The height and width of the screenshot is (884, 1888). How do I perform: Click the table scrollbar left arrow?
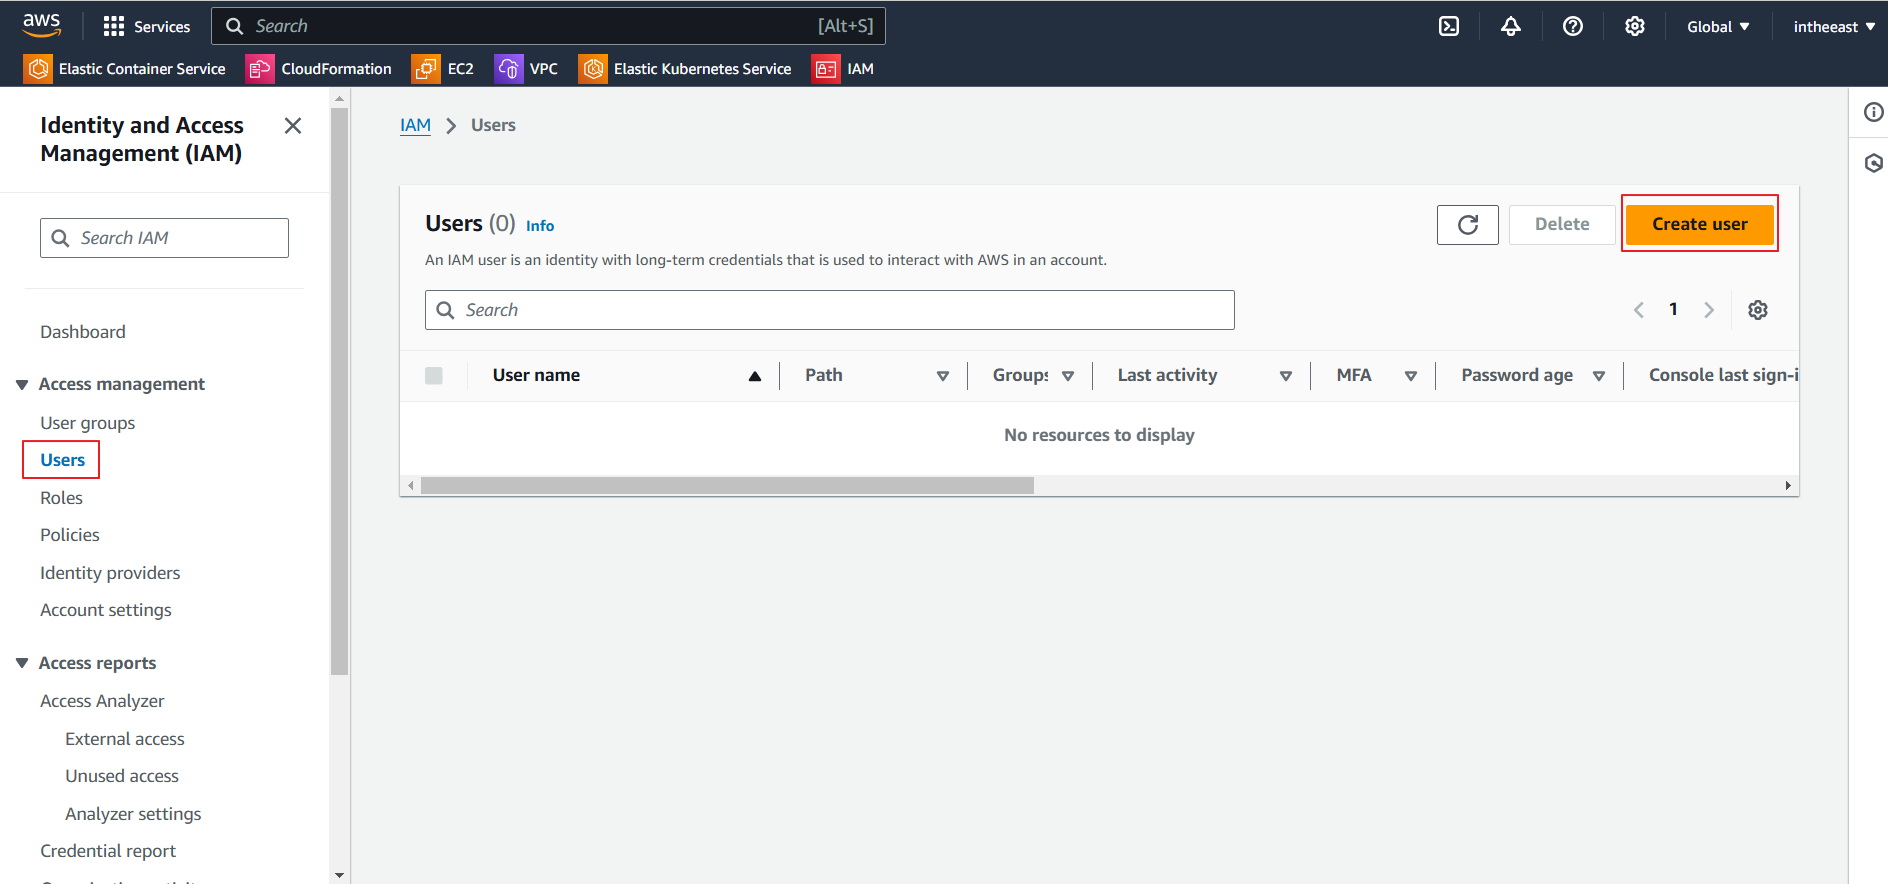410,486
